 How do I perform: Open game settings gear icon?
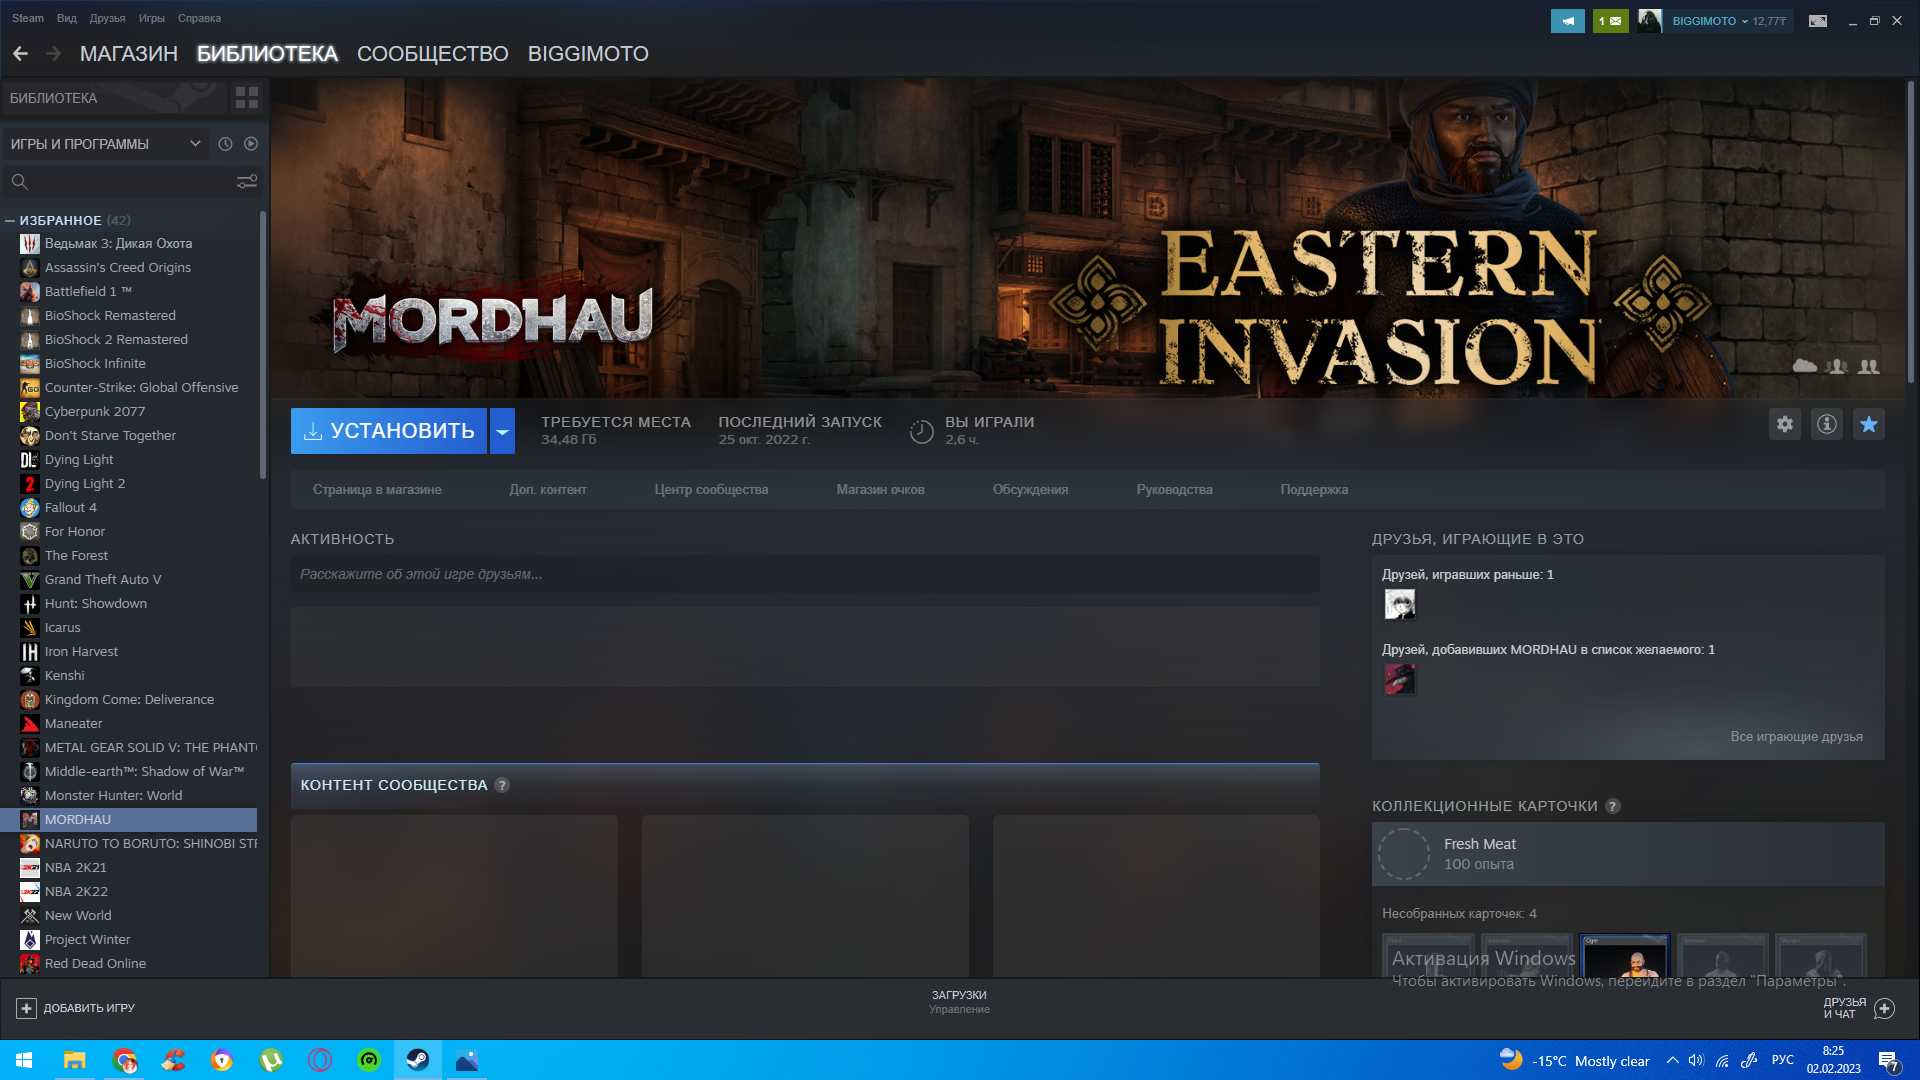point(1785,424)
